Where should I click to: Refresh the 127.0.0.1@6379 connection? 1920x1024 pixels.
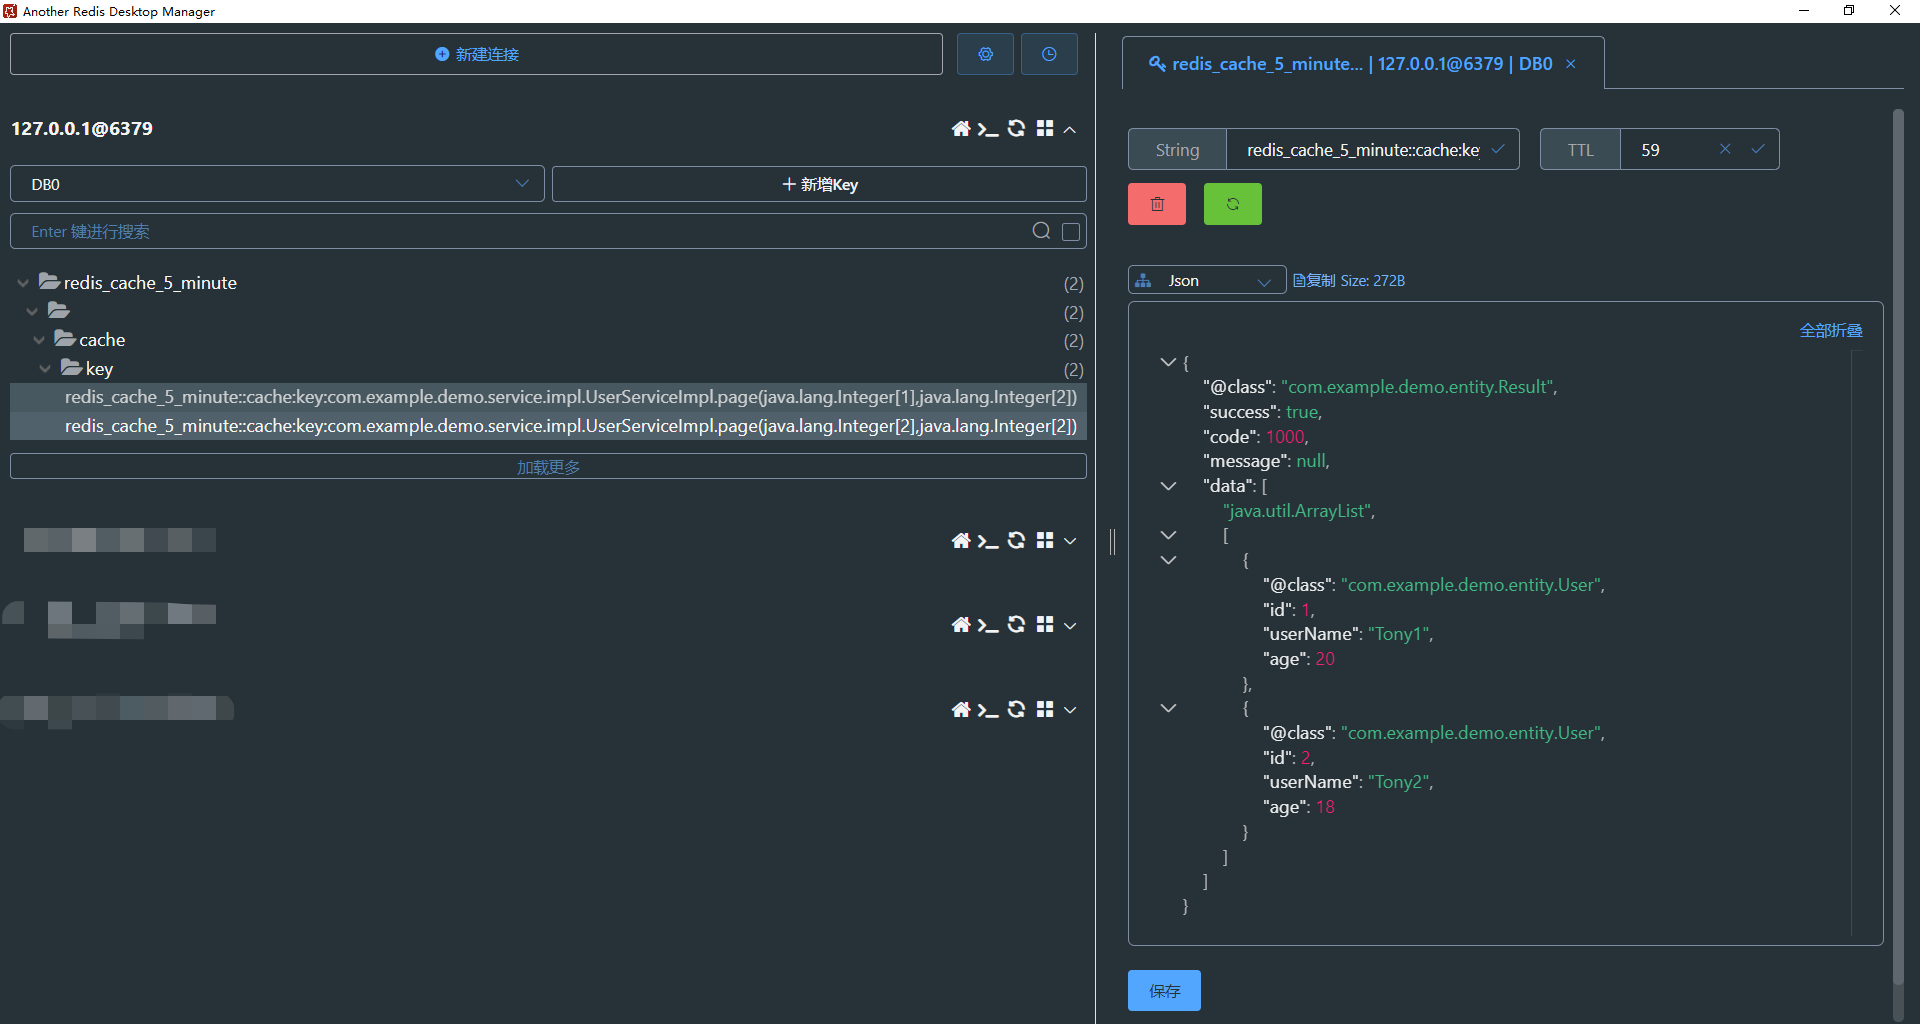click(x=1016, y=129)
